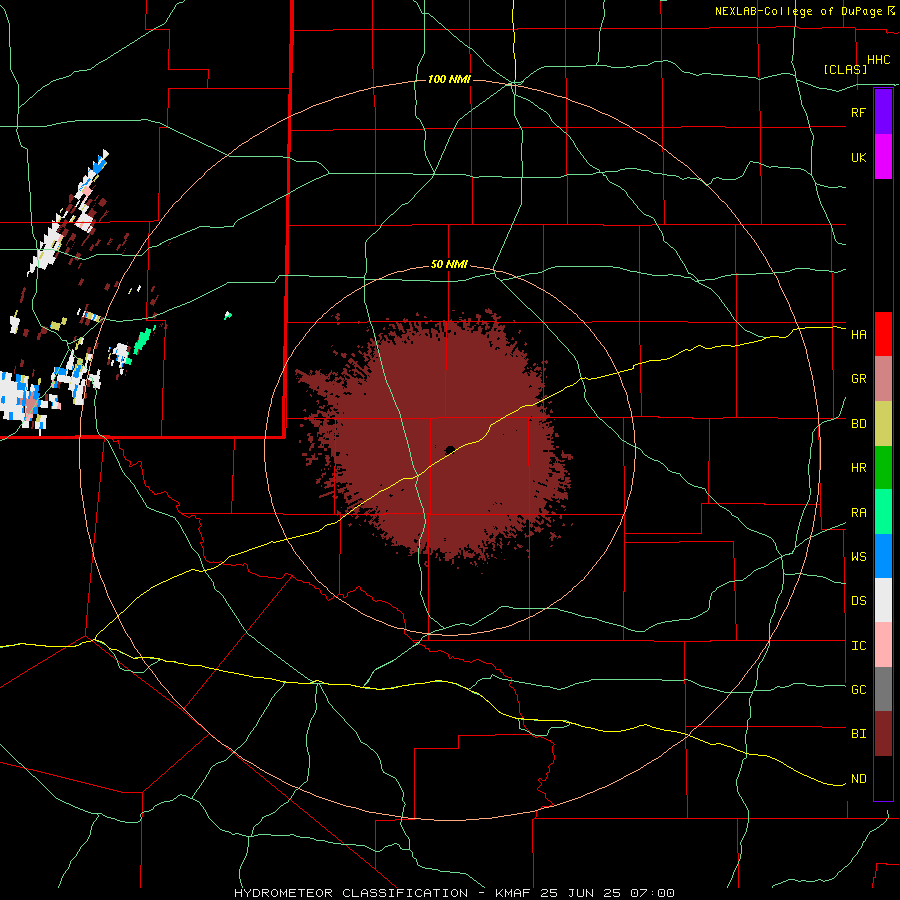Screen dimensions: 900x900
Task: Click the purple RF legend color swatch
Action: coord(883,112)
